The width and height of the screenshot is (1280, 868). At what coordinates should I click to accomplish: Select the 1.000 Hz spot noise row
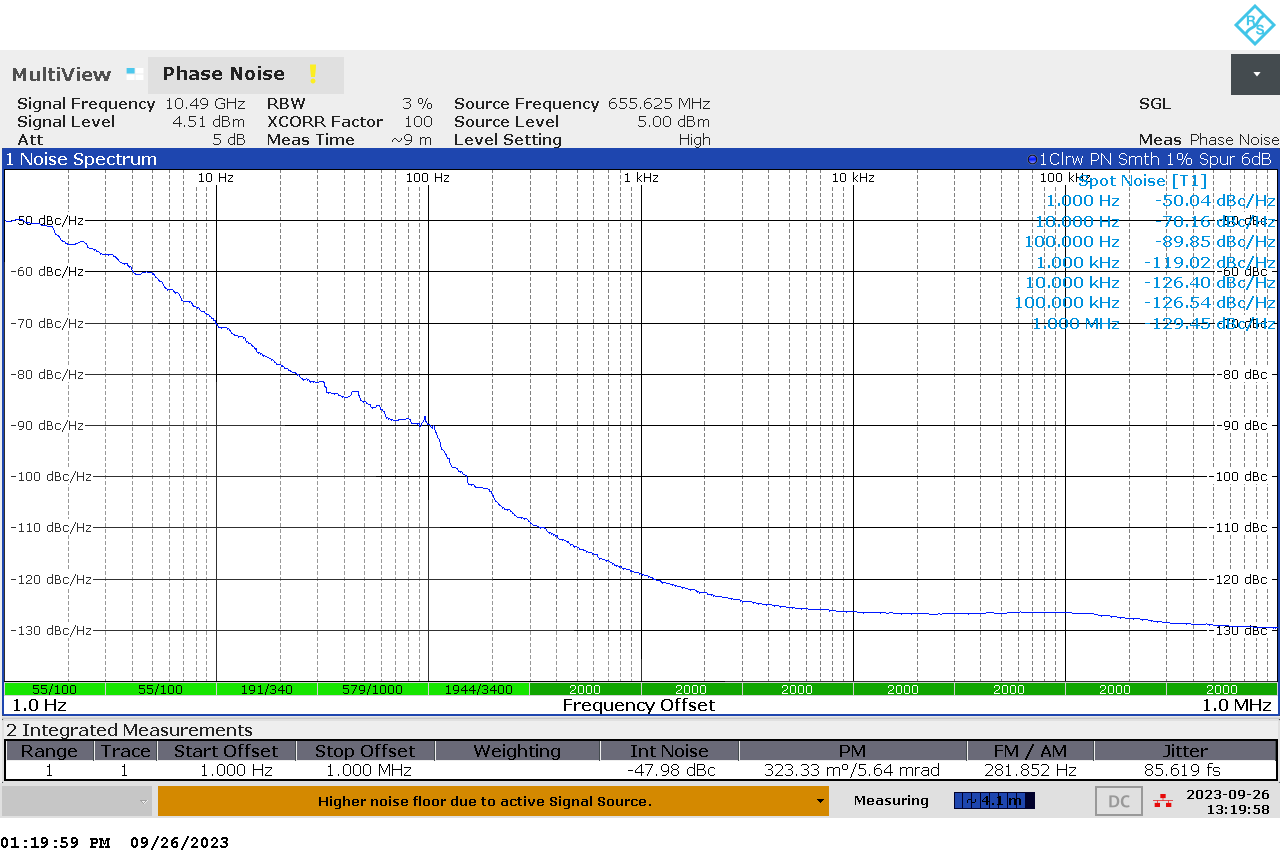pyautogui.click(x=1160, y=201)
